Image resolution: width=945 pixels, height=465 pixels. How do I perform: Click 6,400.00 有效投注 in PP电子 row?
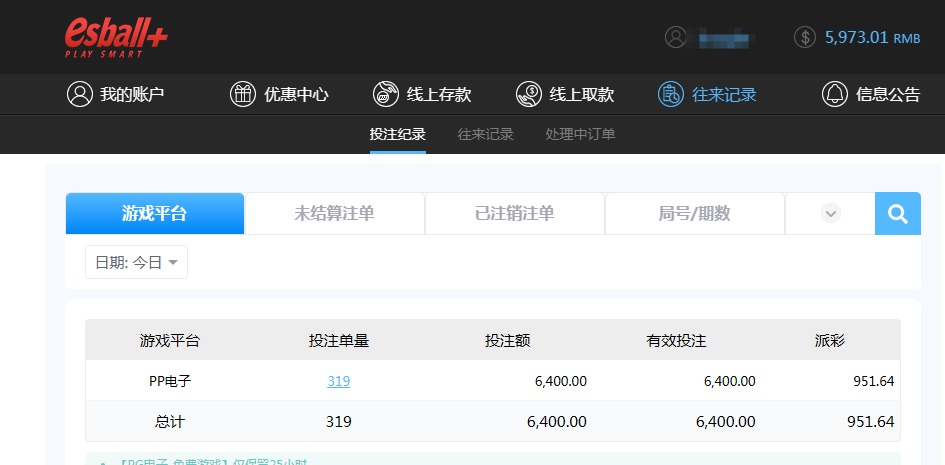729,381
